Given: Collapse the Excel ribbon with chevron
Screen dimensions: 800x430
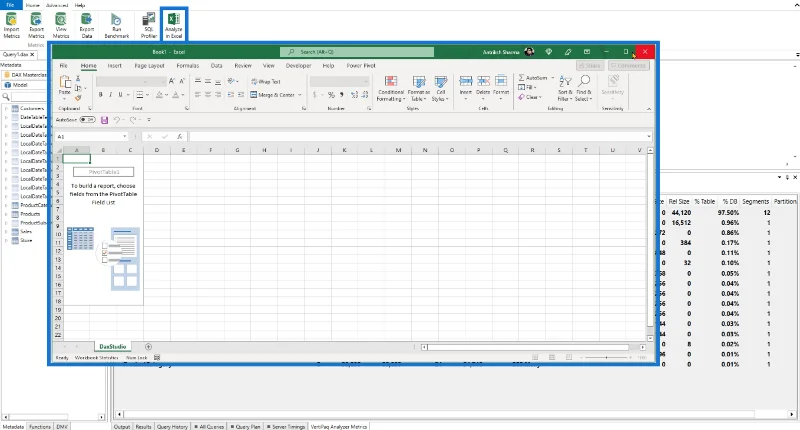Looking at the screenshot, I should coord(649,109).
